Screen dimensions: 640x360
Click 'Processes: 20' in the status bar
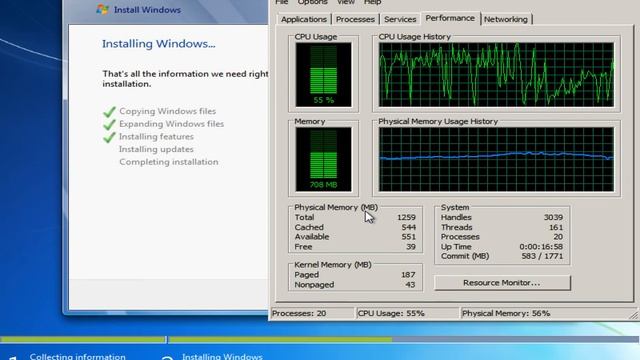(299, 313)
